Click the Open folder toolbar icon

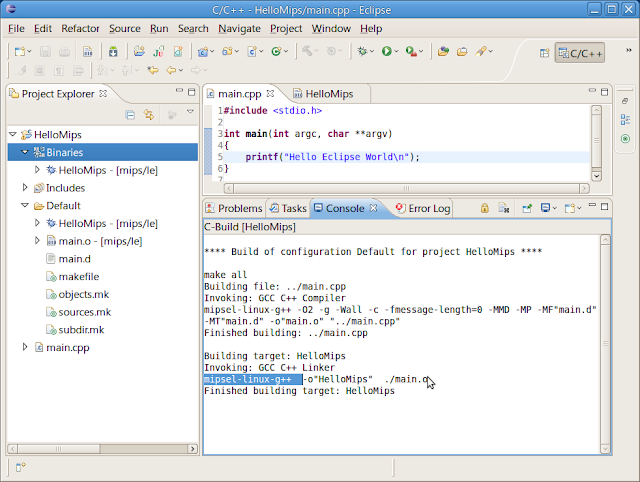pos(462,51)
